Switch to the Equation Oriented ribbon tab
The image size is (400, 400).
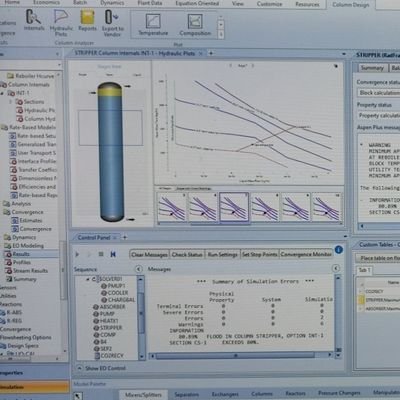(x=197, y=3)
